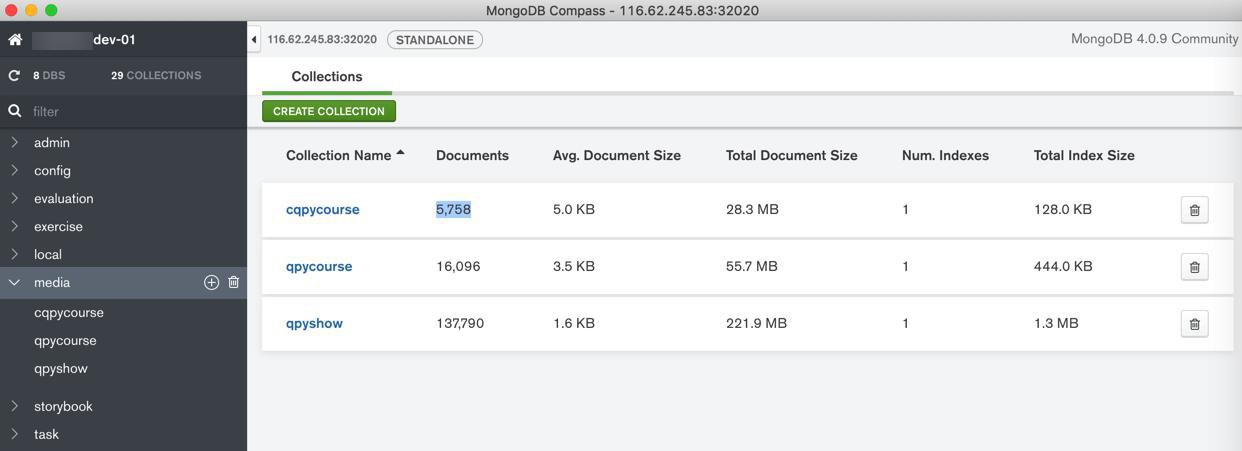This screenshot has width=1242, height=451.
Task: Collapse the media database tree
Action: pyautogui.click(x=15, y=283)
